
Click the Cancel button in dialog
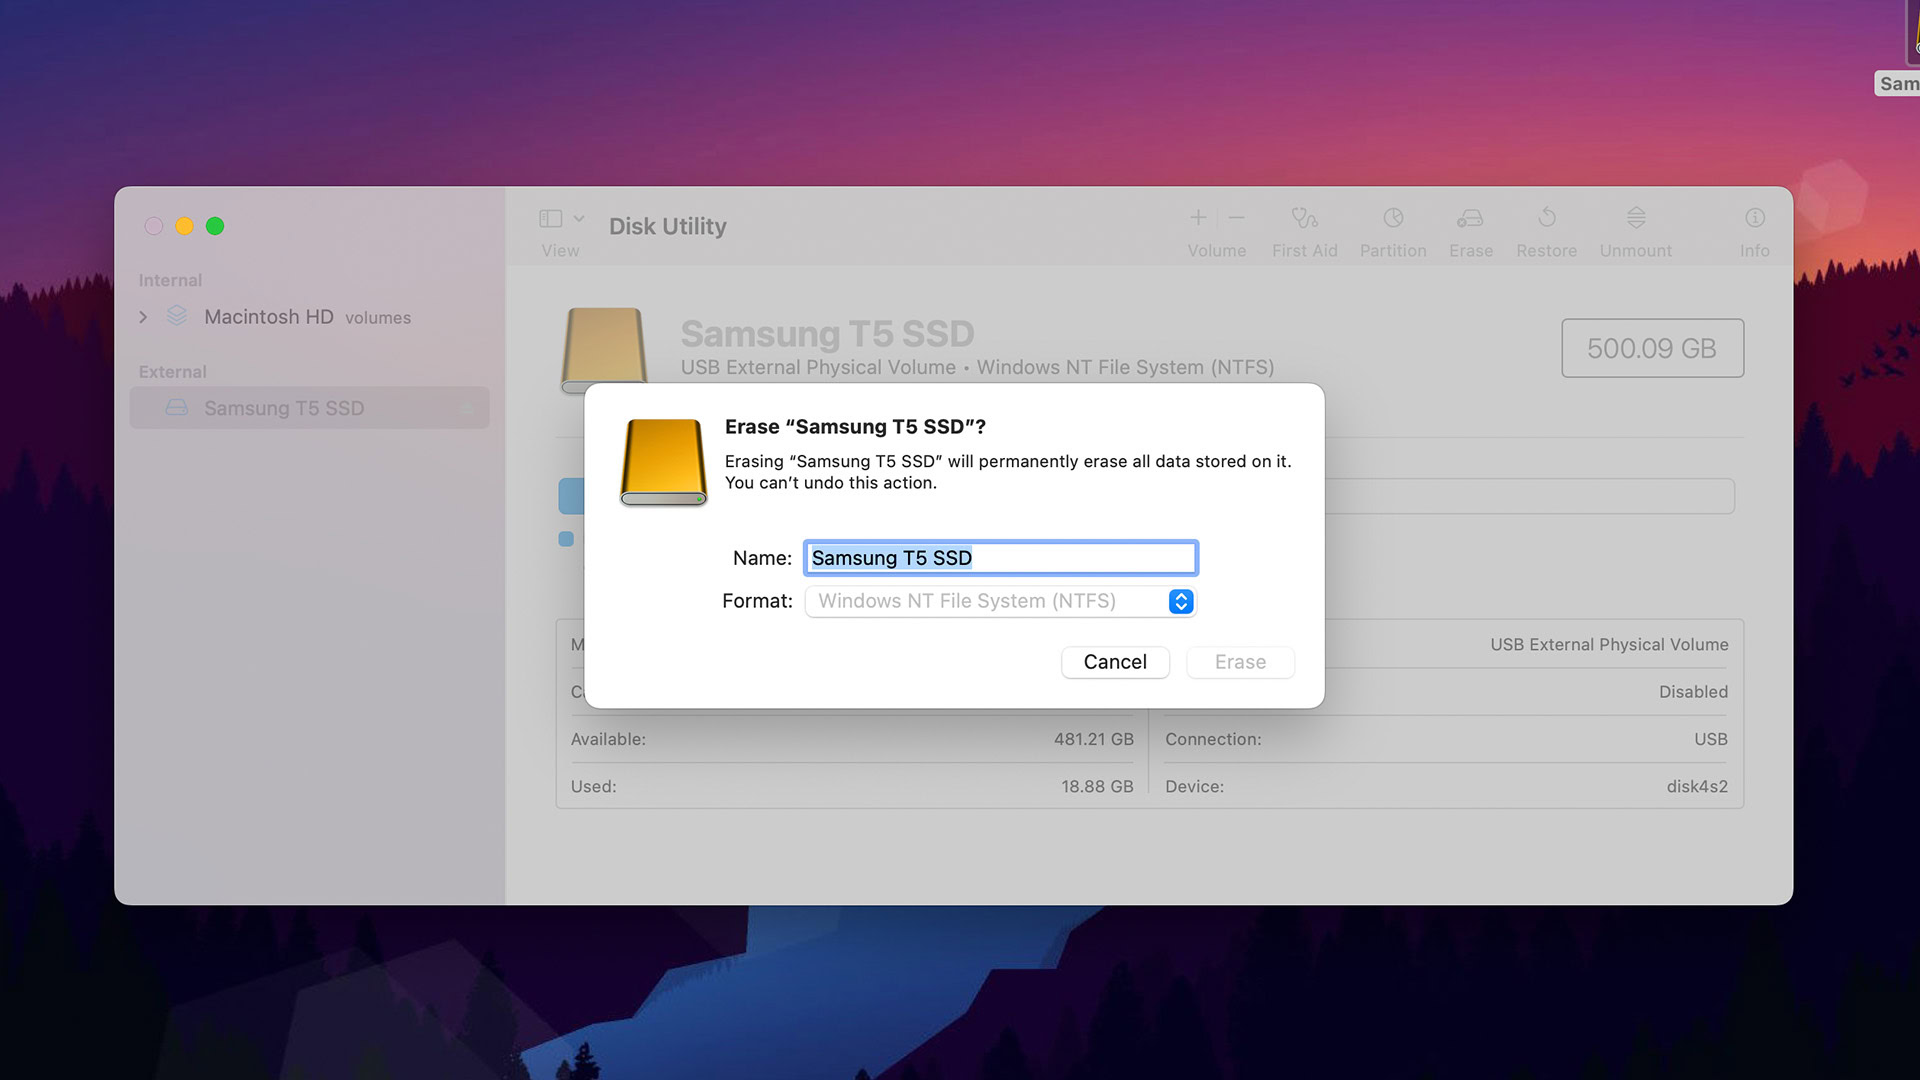pos(1114,661)
